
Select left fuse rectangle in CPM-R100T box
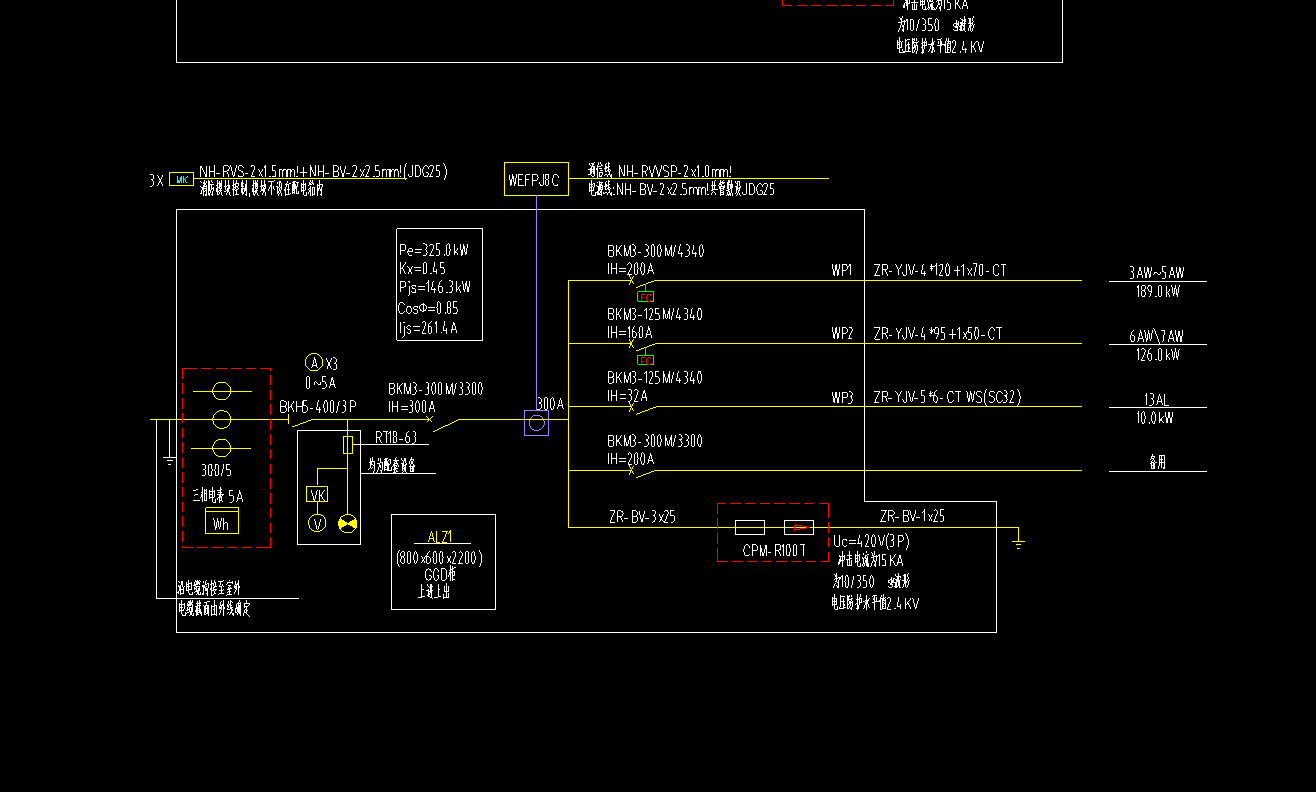pyautogui.click(x=750, y=527)
